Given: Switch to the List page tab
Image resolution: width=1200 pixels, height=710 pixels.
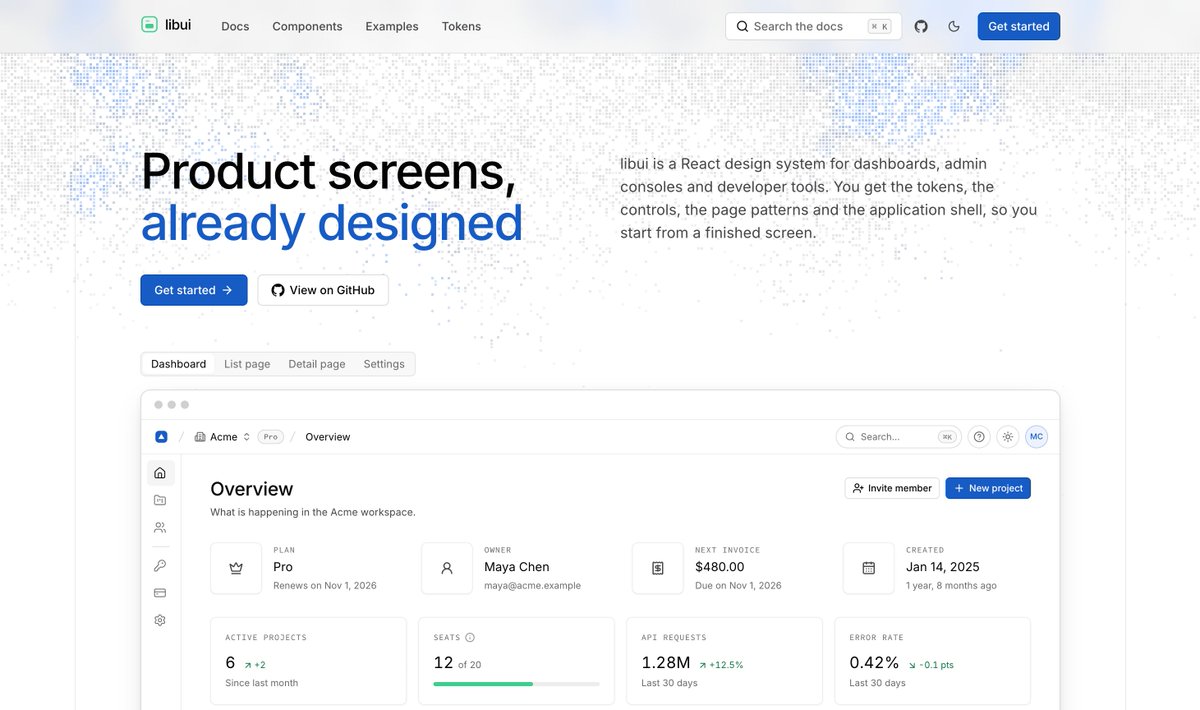Looking at the screenshot, I should click(x=247, y=364).
